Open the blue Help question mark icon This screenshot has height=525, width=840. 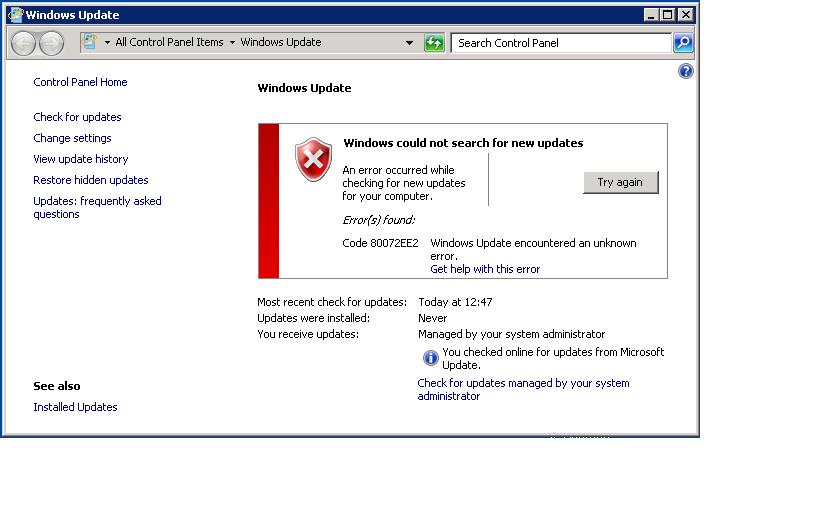point(685,71)
